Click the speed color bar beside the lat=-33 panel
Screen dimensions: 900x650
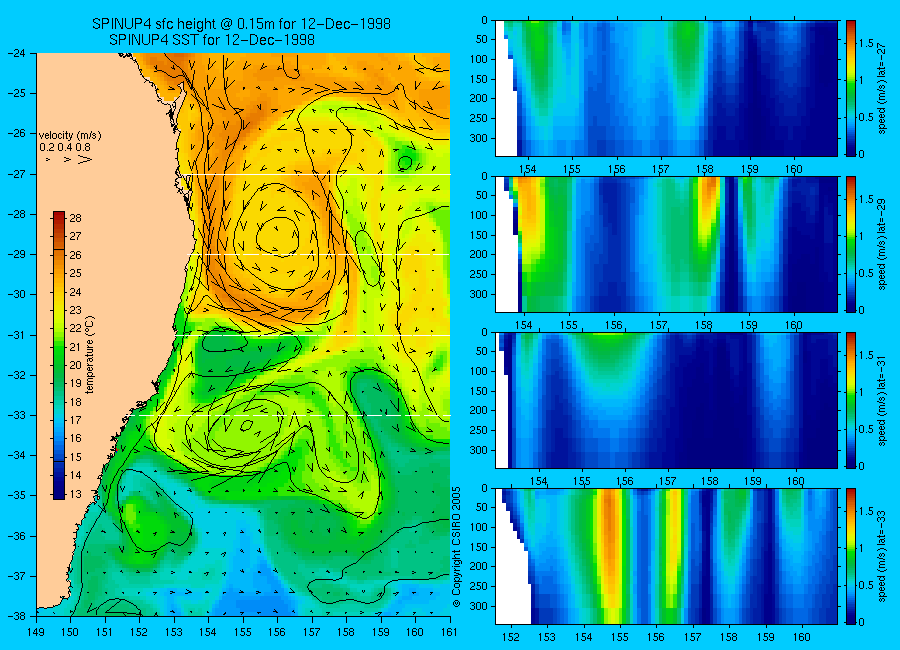(850, 556)
